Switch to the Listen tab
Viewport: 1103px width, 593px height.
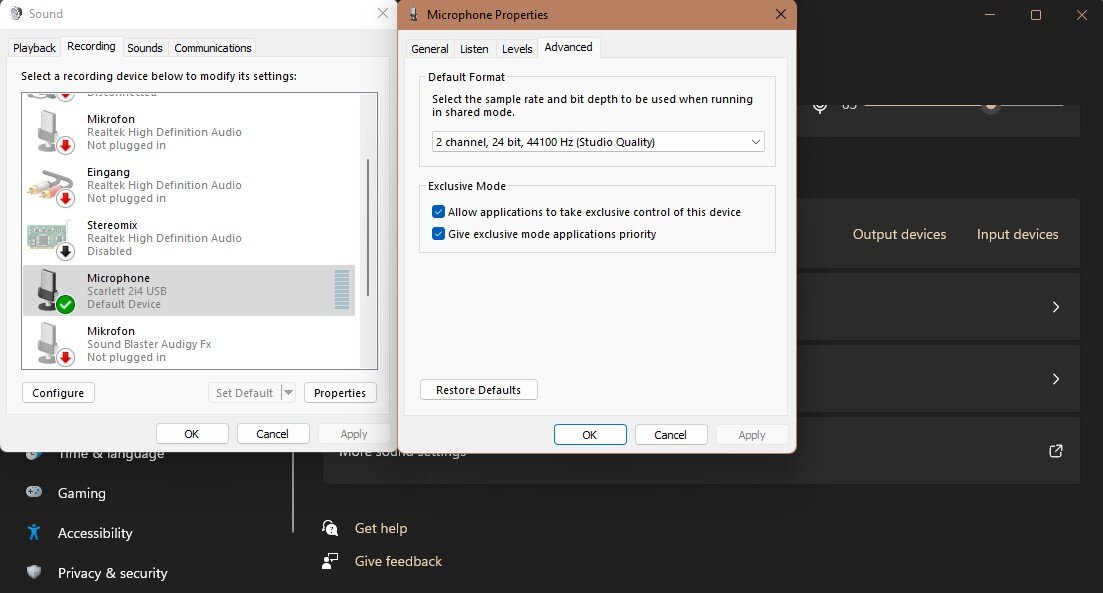click(x=474, y=49)
